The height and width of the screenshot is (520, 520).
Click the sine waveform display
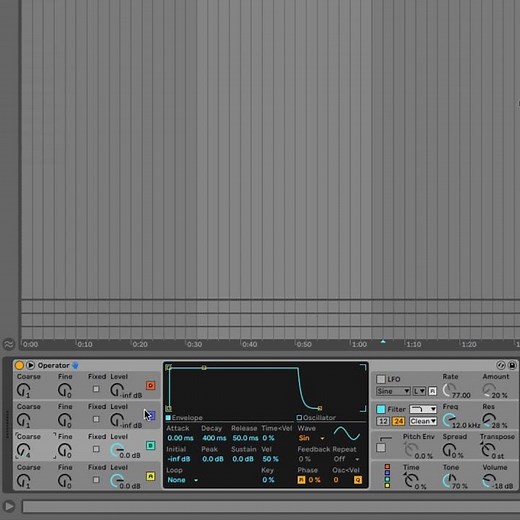tap(347, 434)
